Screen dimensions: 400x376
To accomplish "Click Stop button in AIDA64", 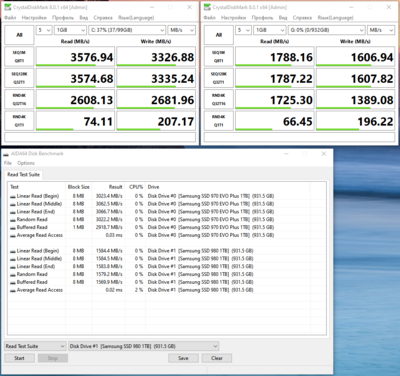I will 53,358.
